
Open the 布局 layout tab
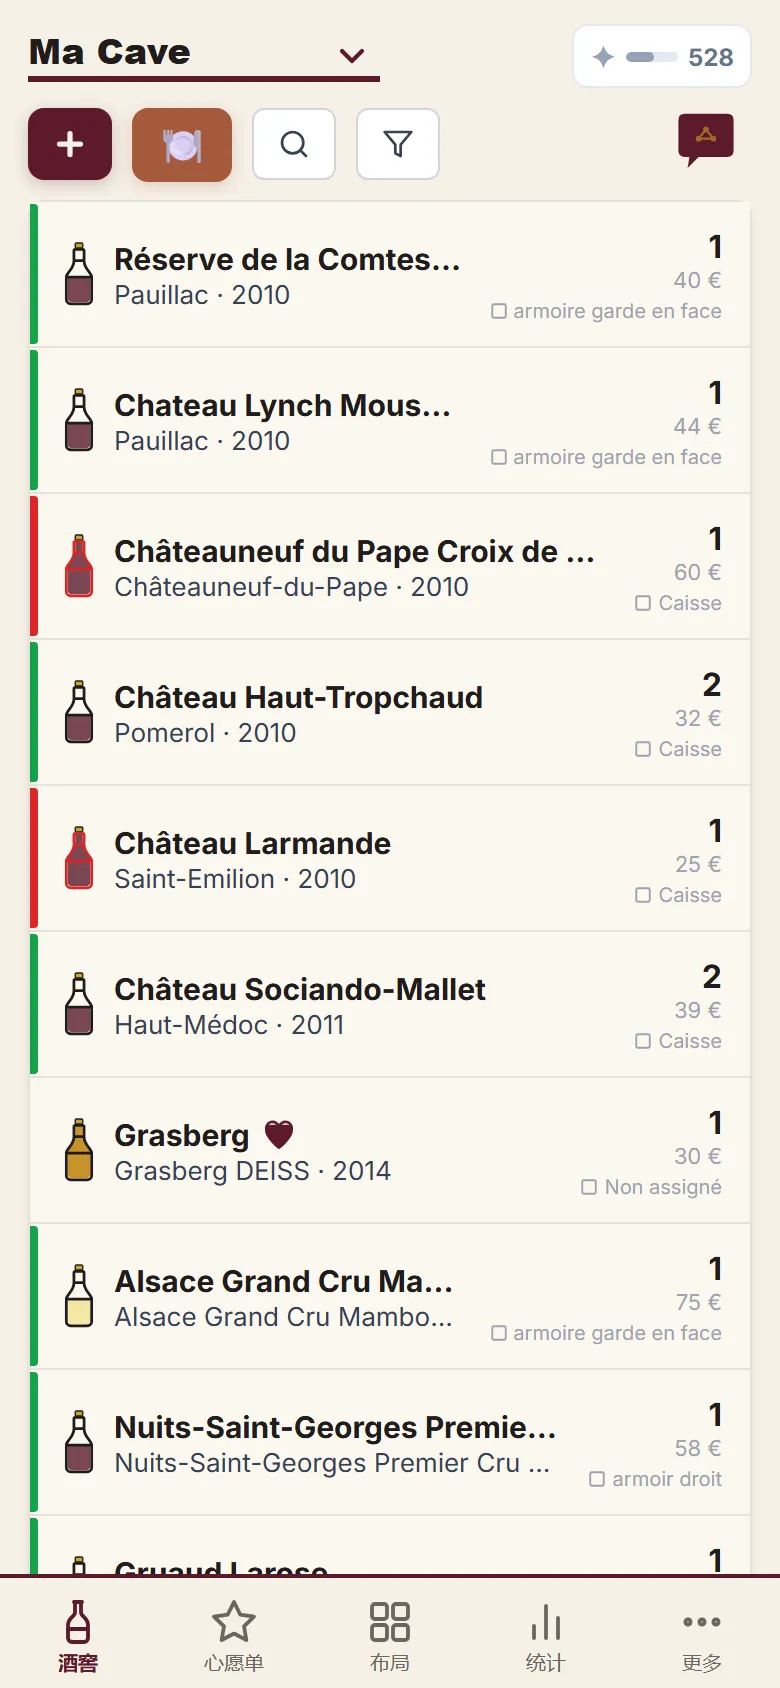point(390,1635)
